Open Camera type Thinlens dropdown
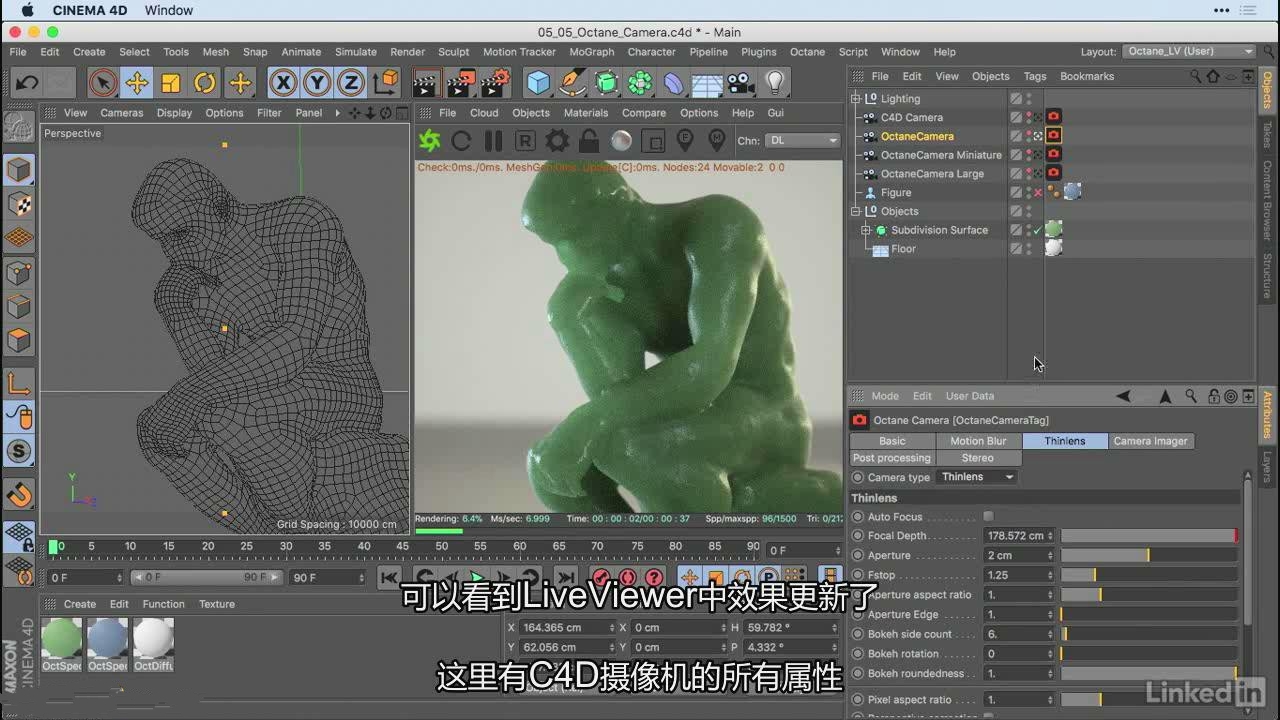 coord(977,477)
